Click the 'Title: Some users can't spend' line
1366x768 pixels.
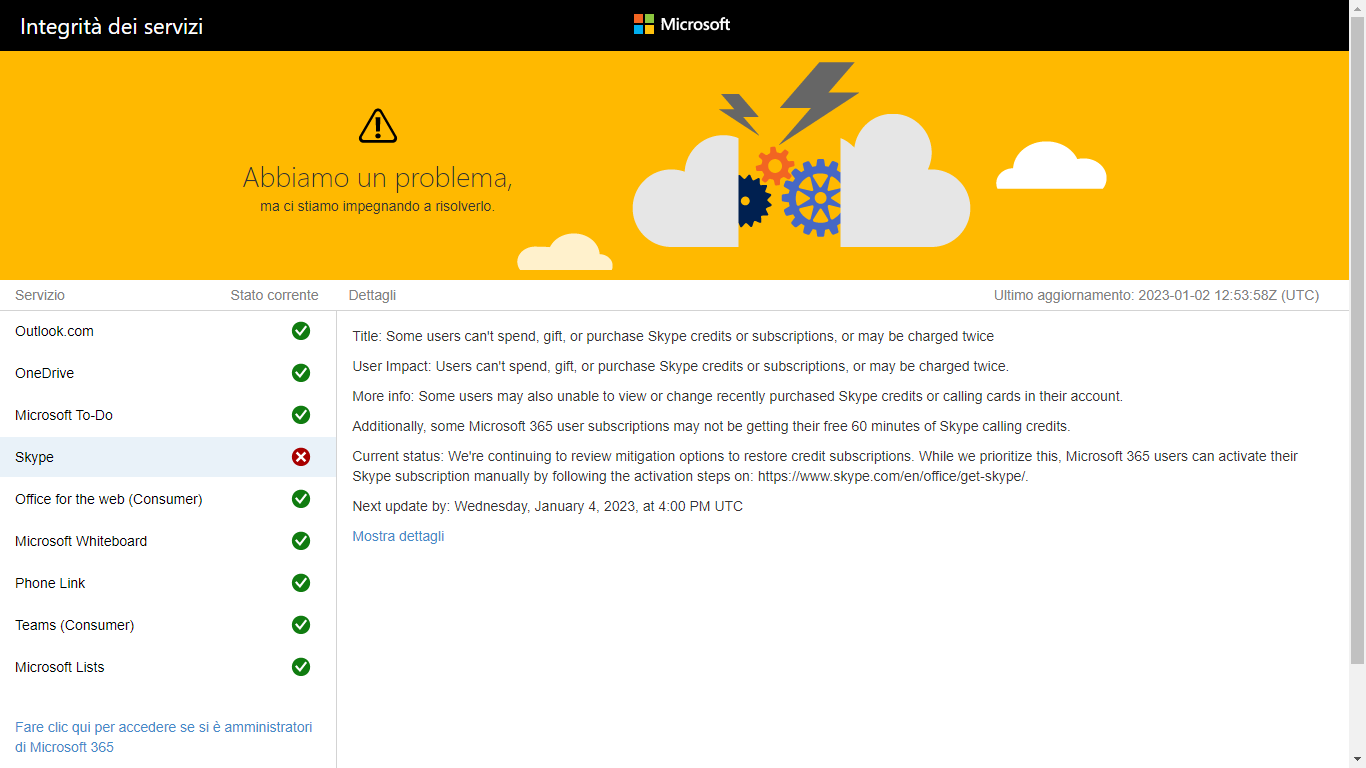coord(673,336)
